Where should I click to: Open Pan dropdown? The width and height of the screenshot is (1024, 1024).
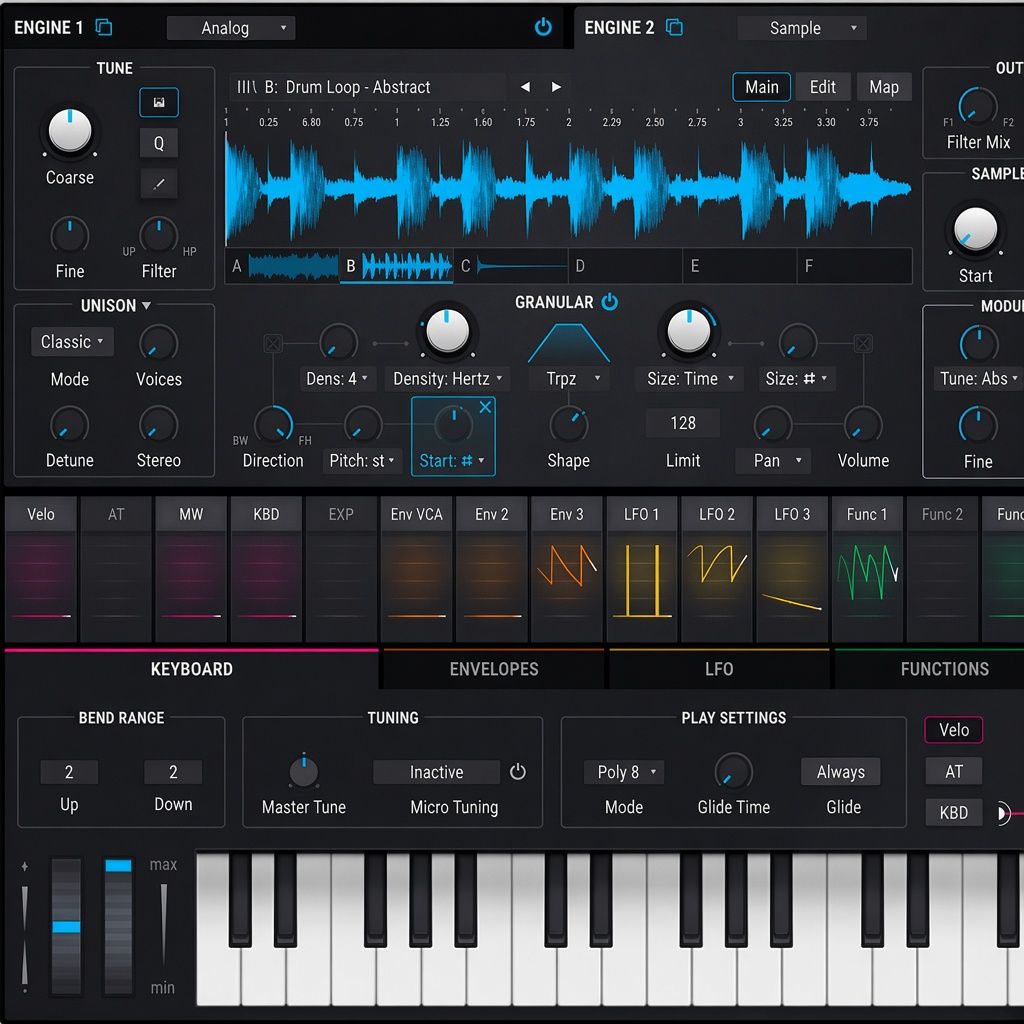click(773, 460)
